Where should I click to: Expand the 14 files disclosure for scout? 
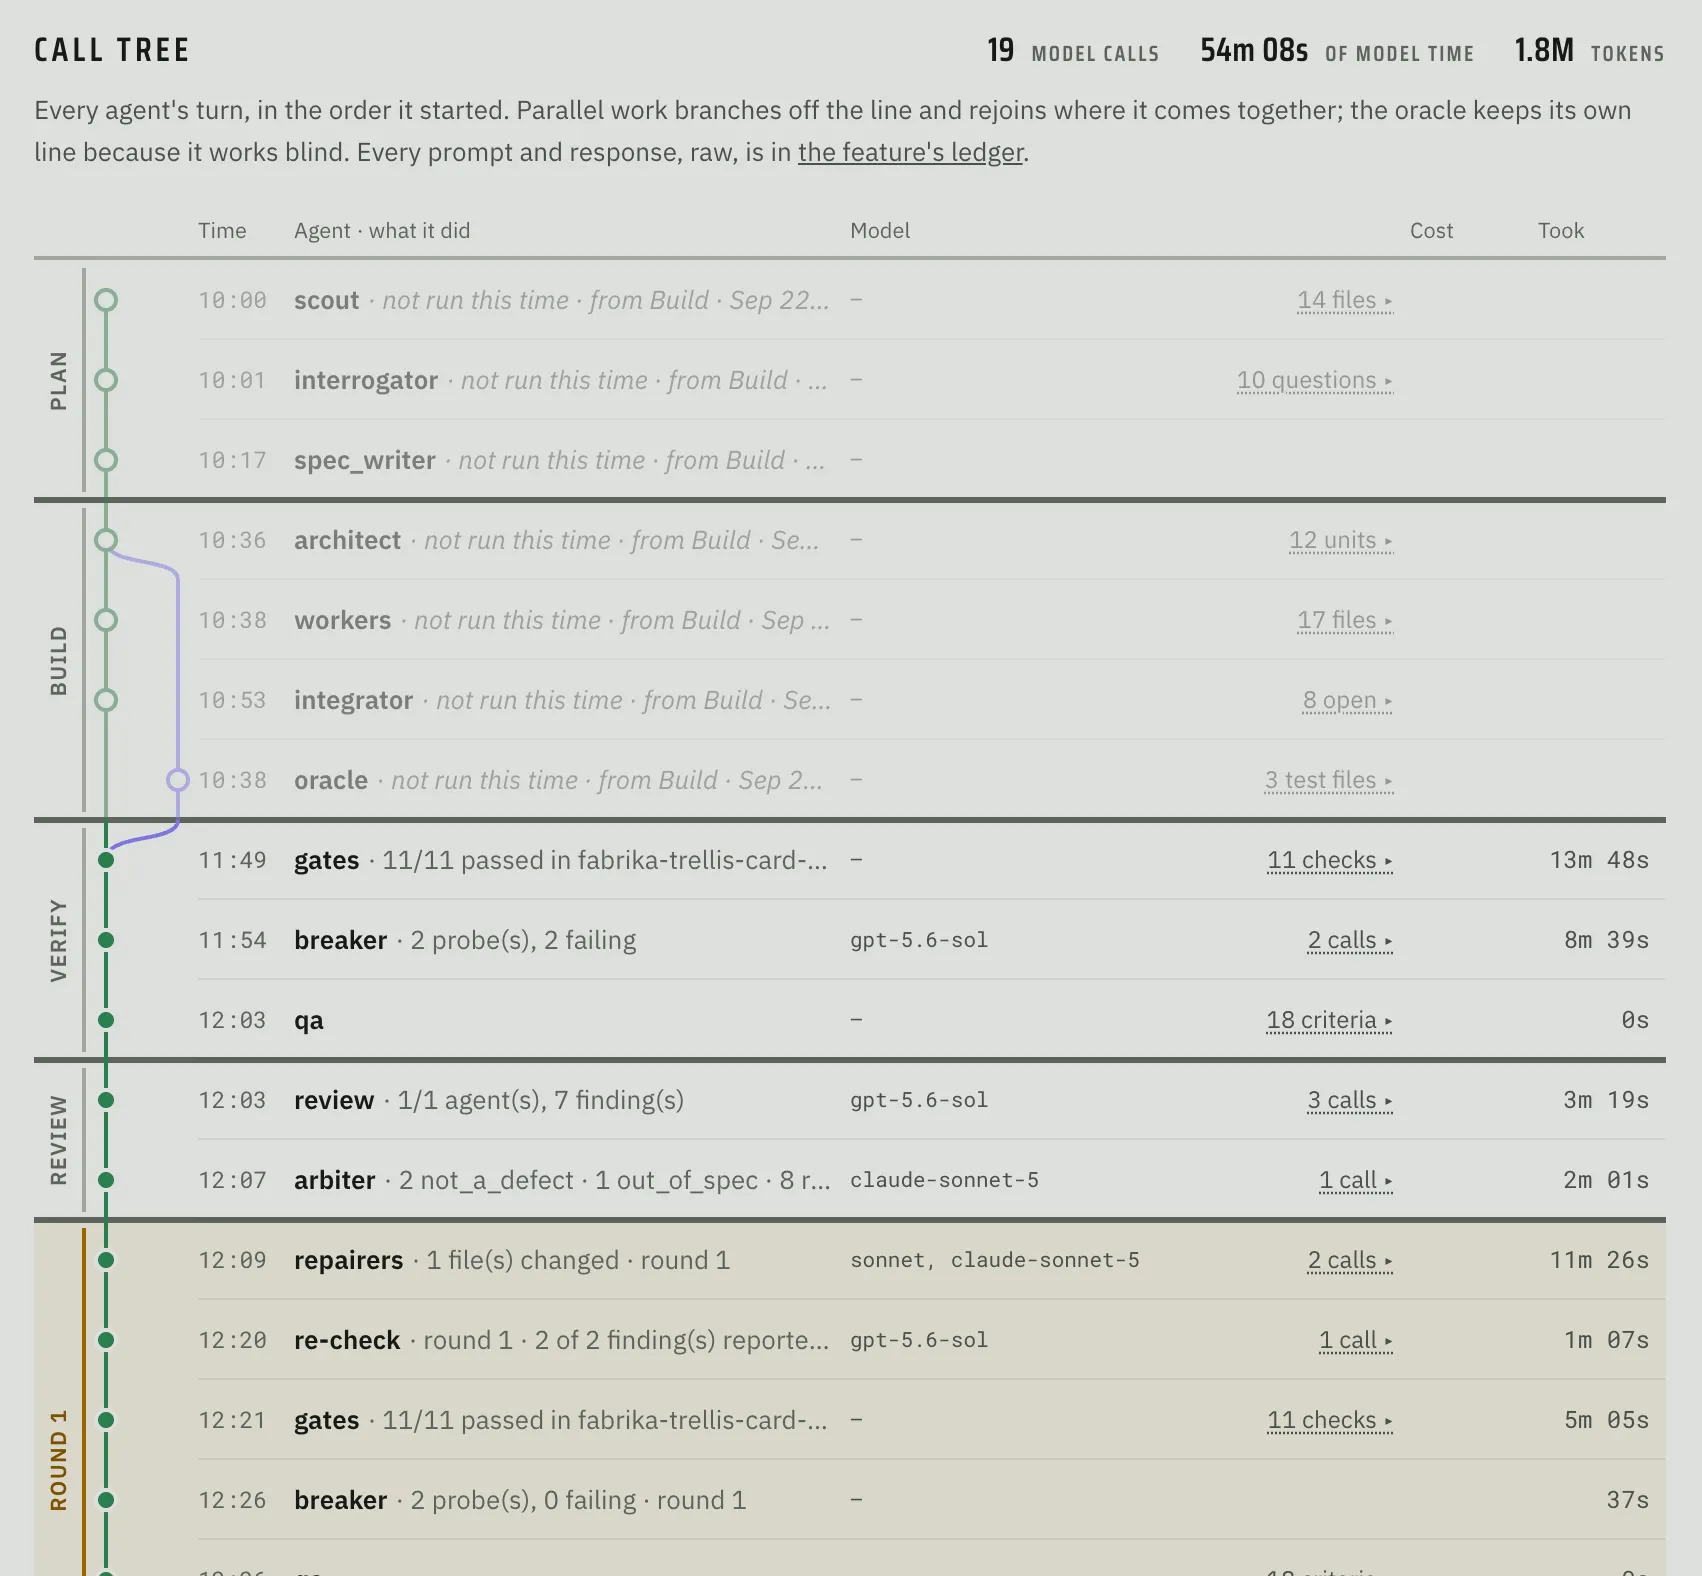(1344, 300)
